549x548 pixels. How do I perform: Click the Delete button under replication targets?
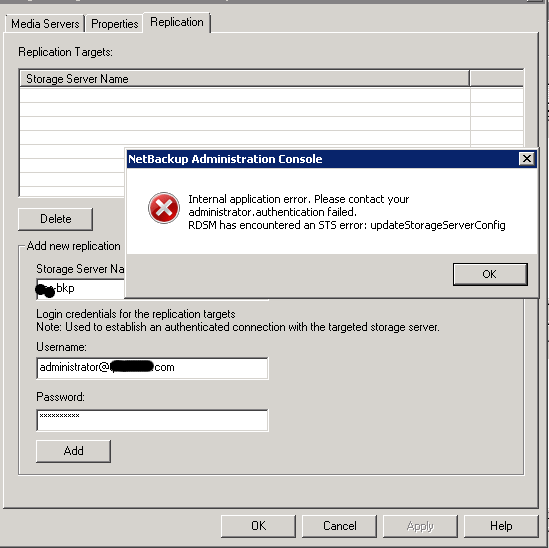[x=55, y=219]
